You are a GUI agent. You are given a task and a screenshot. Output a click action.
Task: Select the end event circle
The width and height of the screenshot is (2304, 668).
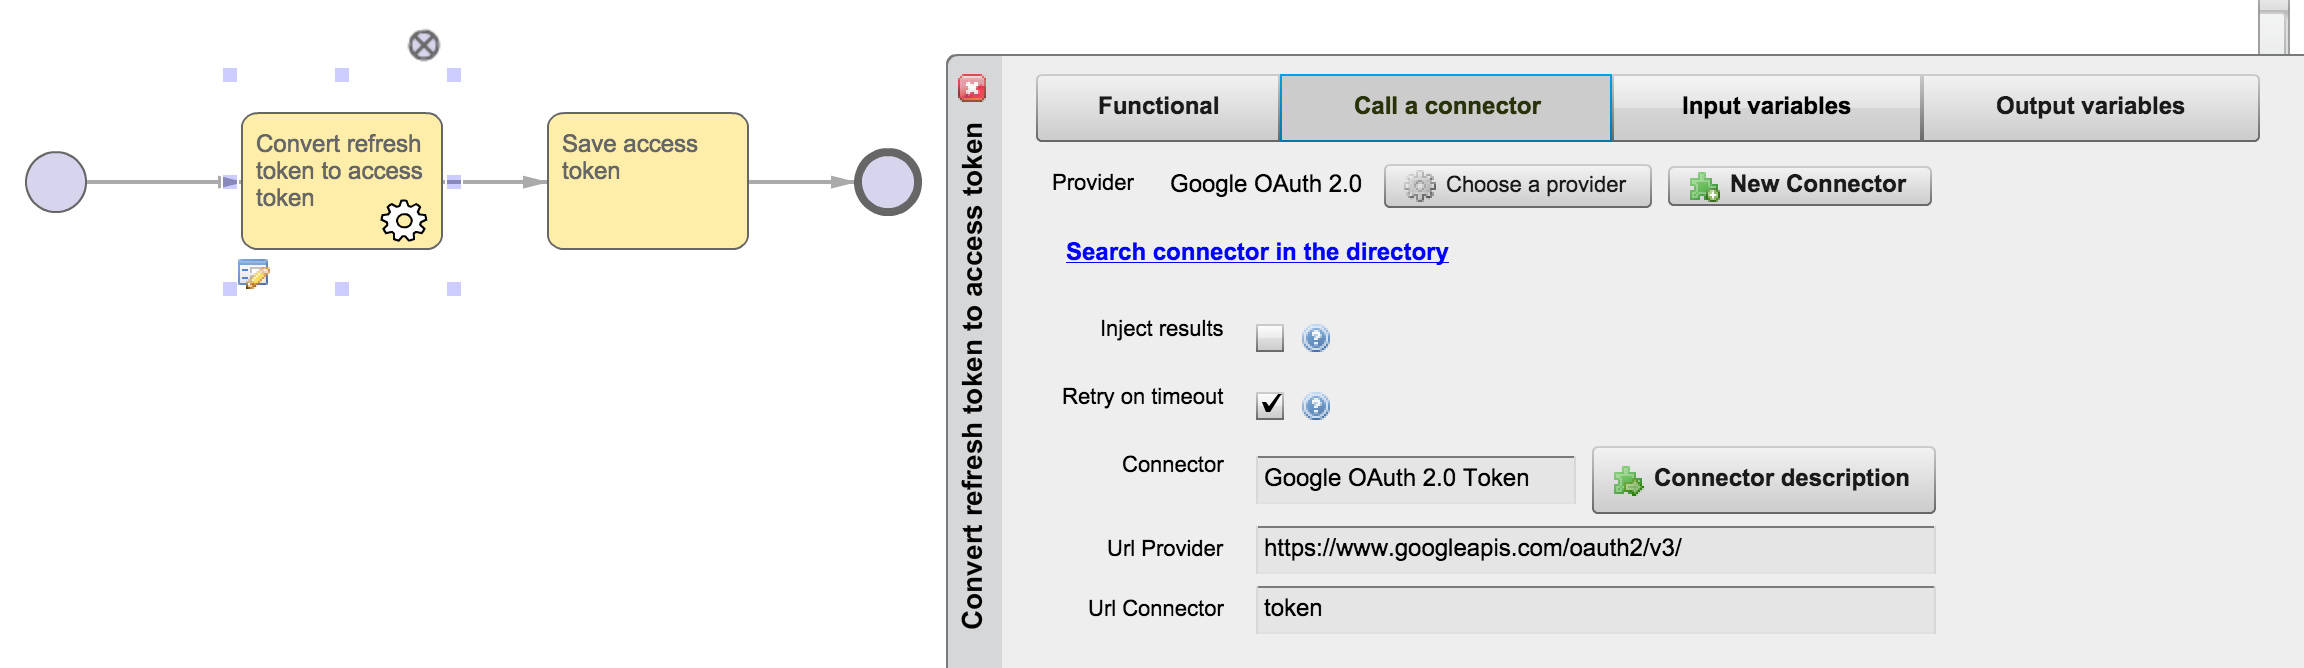888,182
